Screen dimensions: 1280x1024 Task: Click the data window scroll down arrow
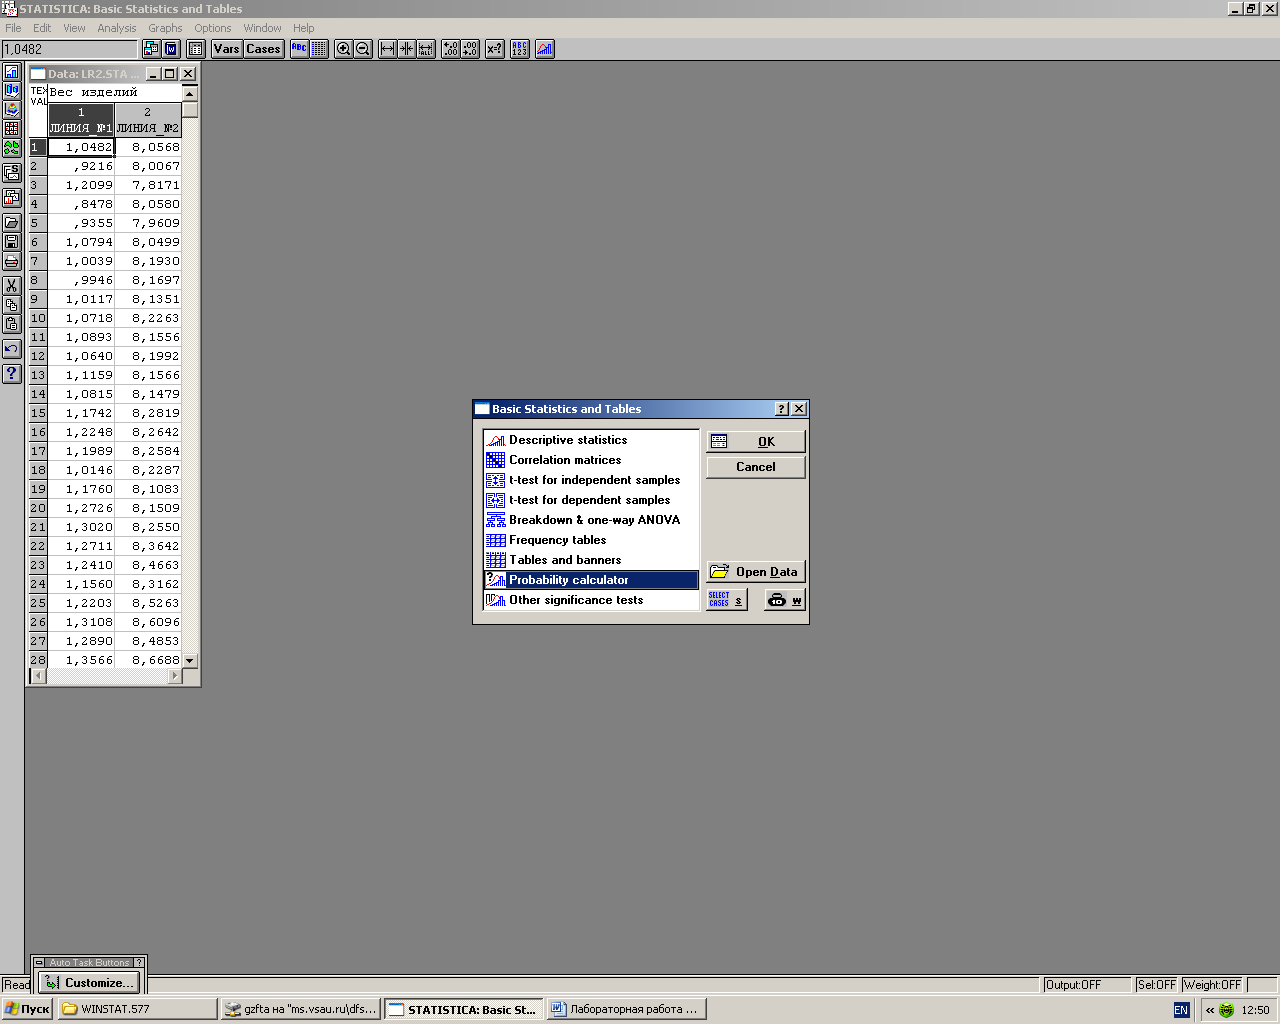(x=190, y=661)
